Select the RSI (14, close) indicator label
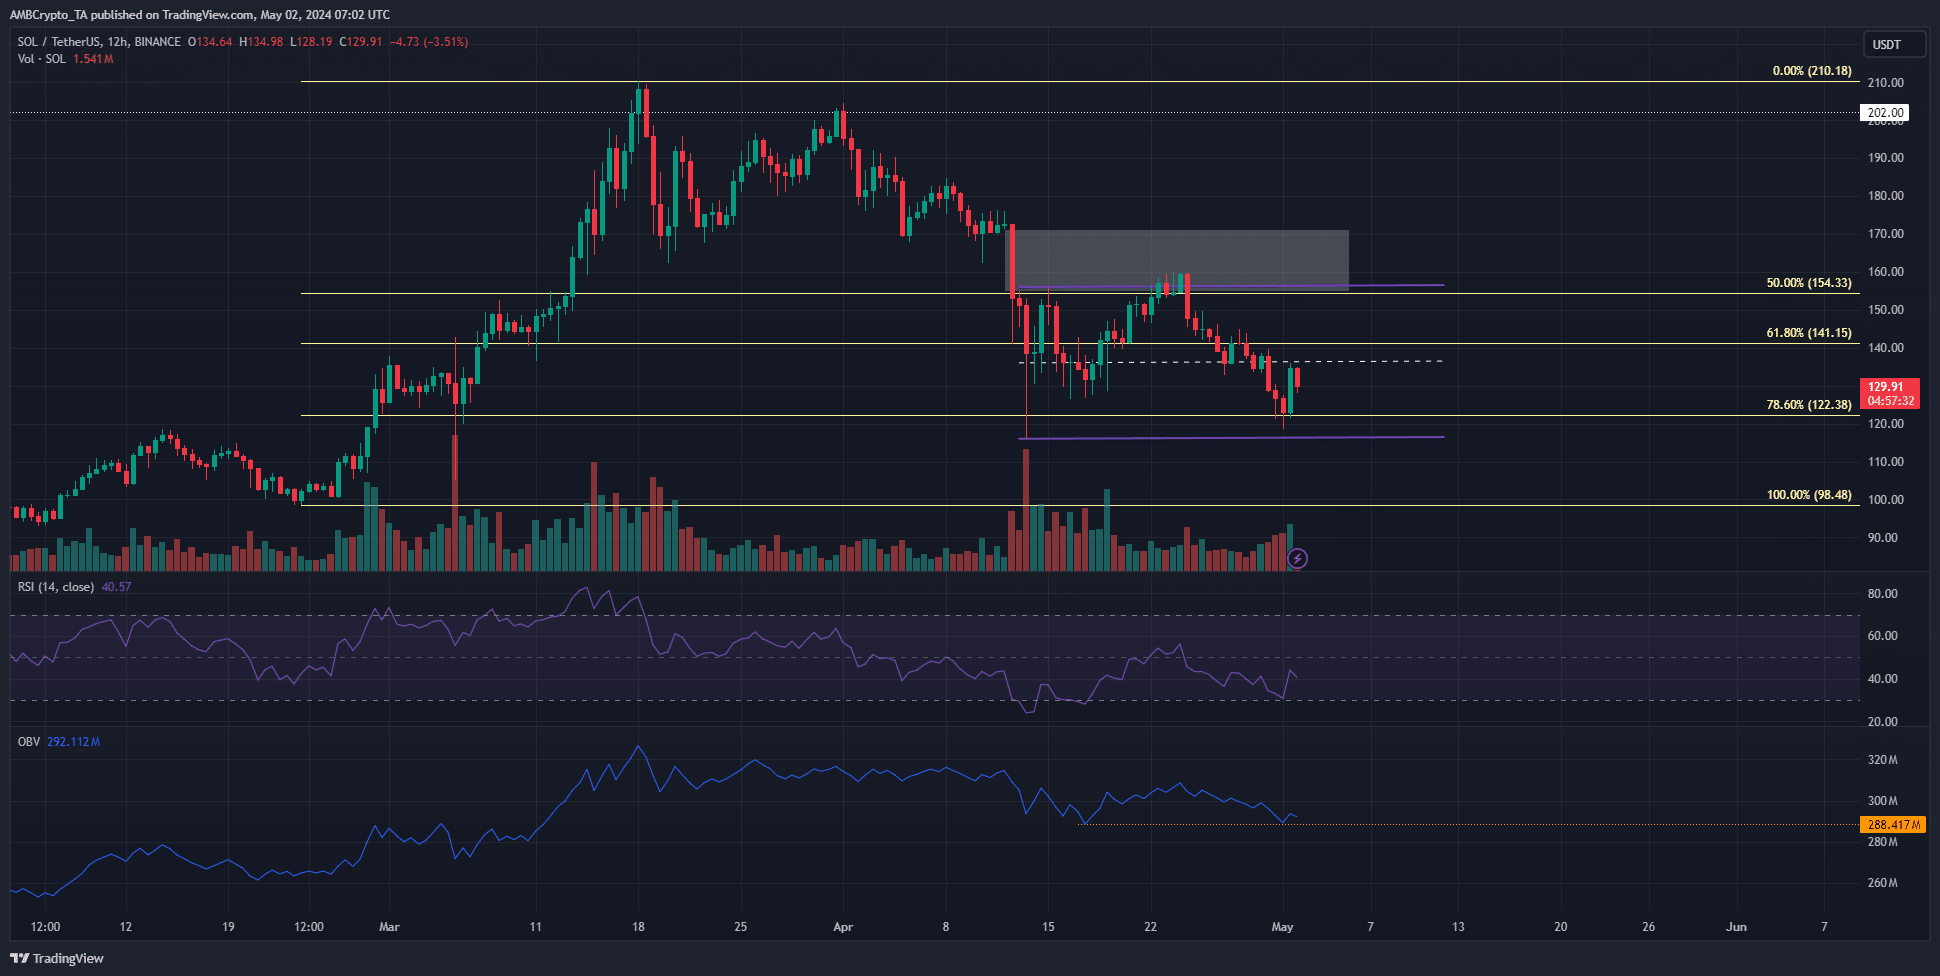The image size is (1940, 976). 56,587
